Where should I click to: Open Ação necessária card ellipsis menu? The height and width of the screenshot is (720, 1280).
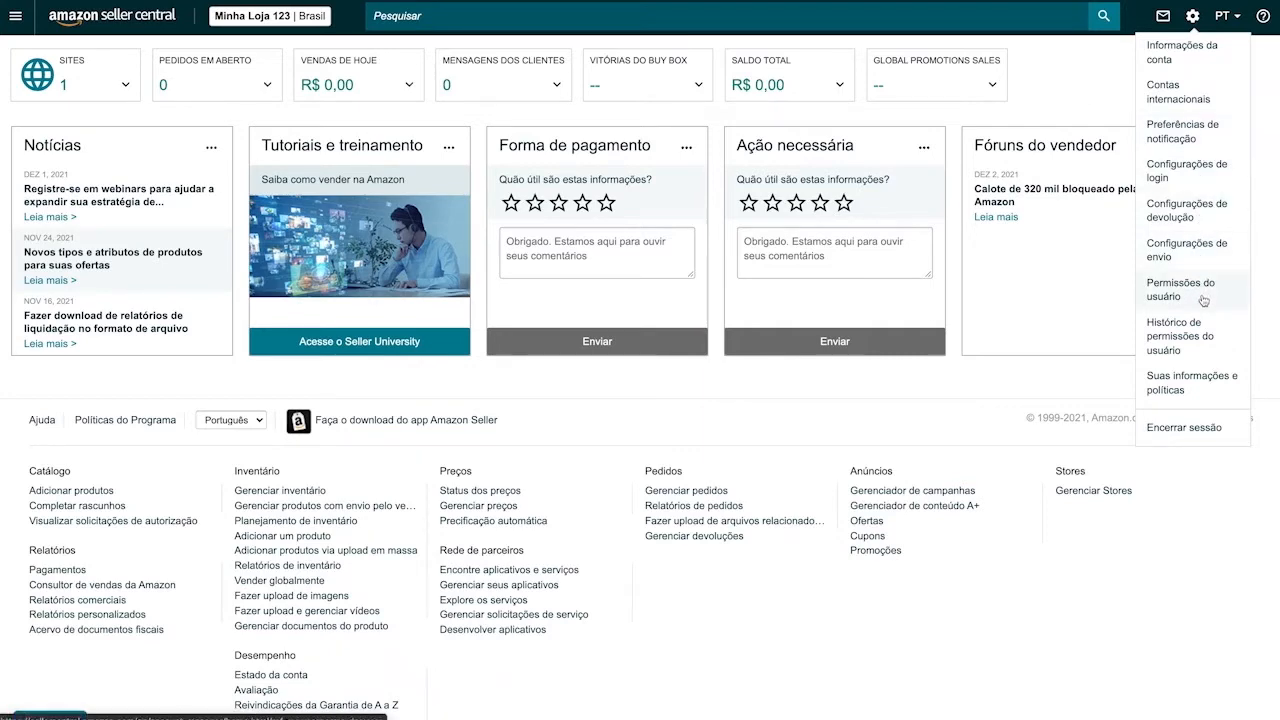[x=924, y=147]
